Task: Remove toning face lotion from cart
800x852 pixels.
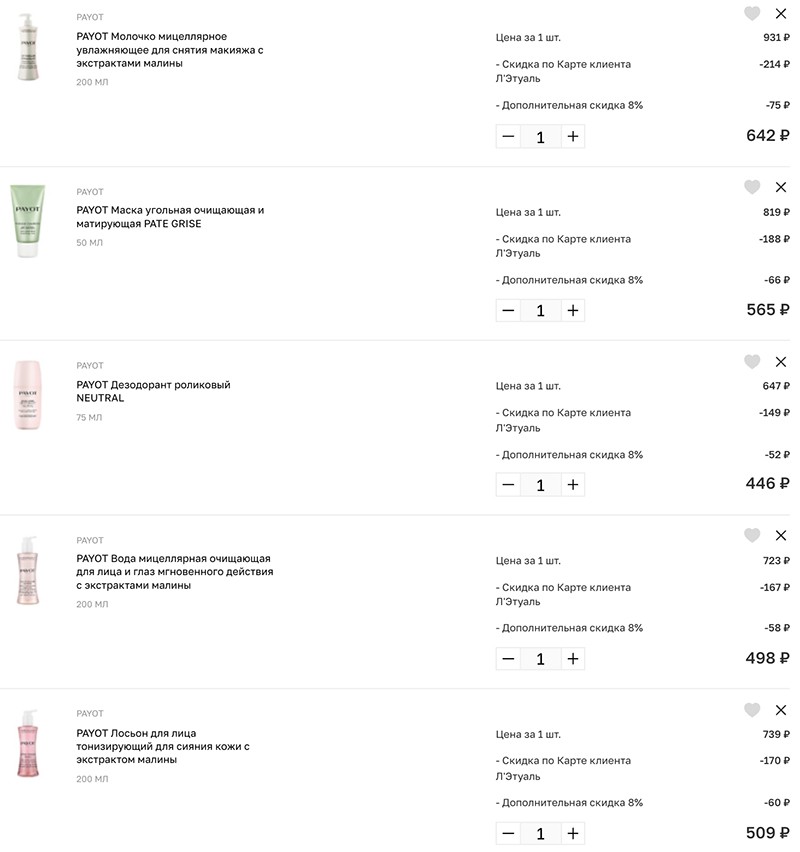Action: coord(781,710)
